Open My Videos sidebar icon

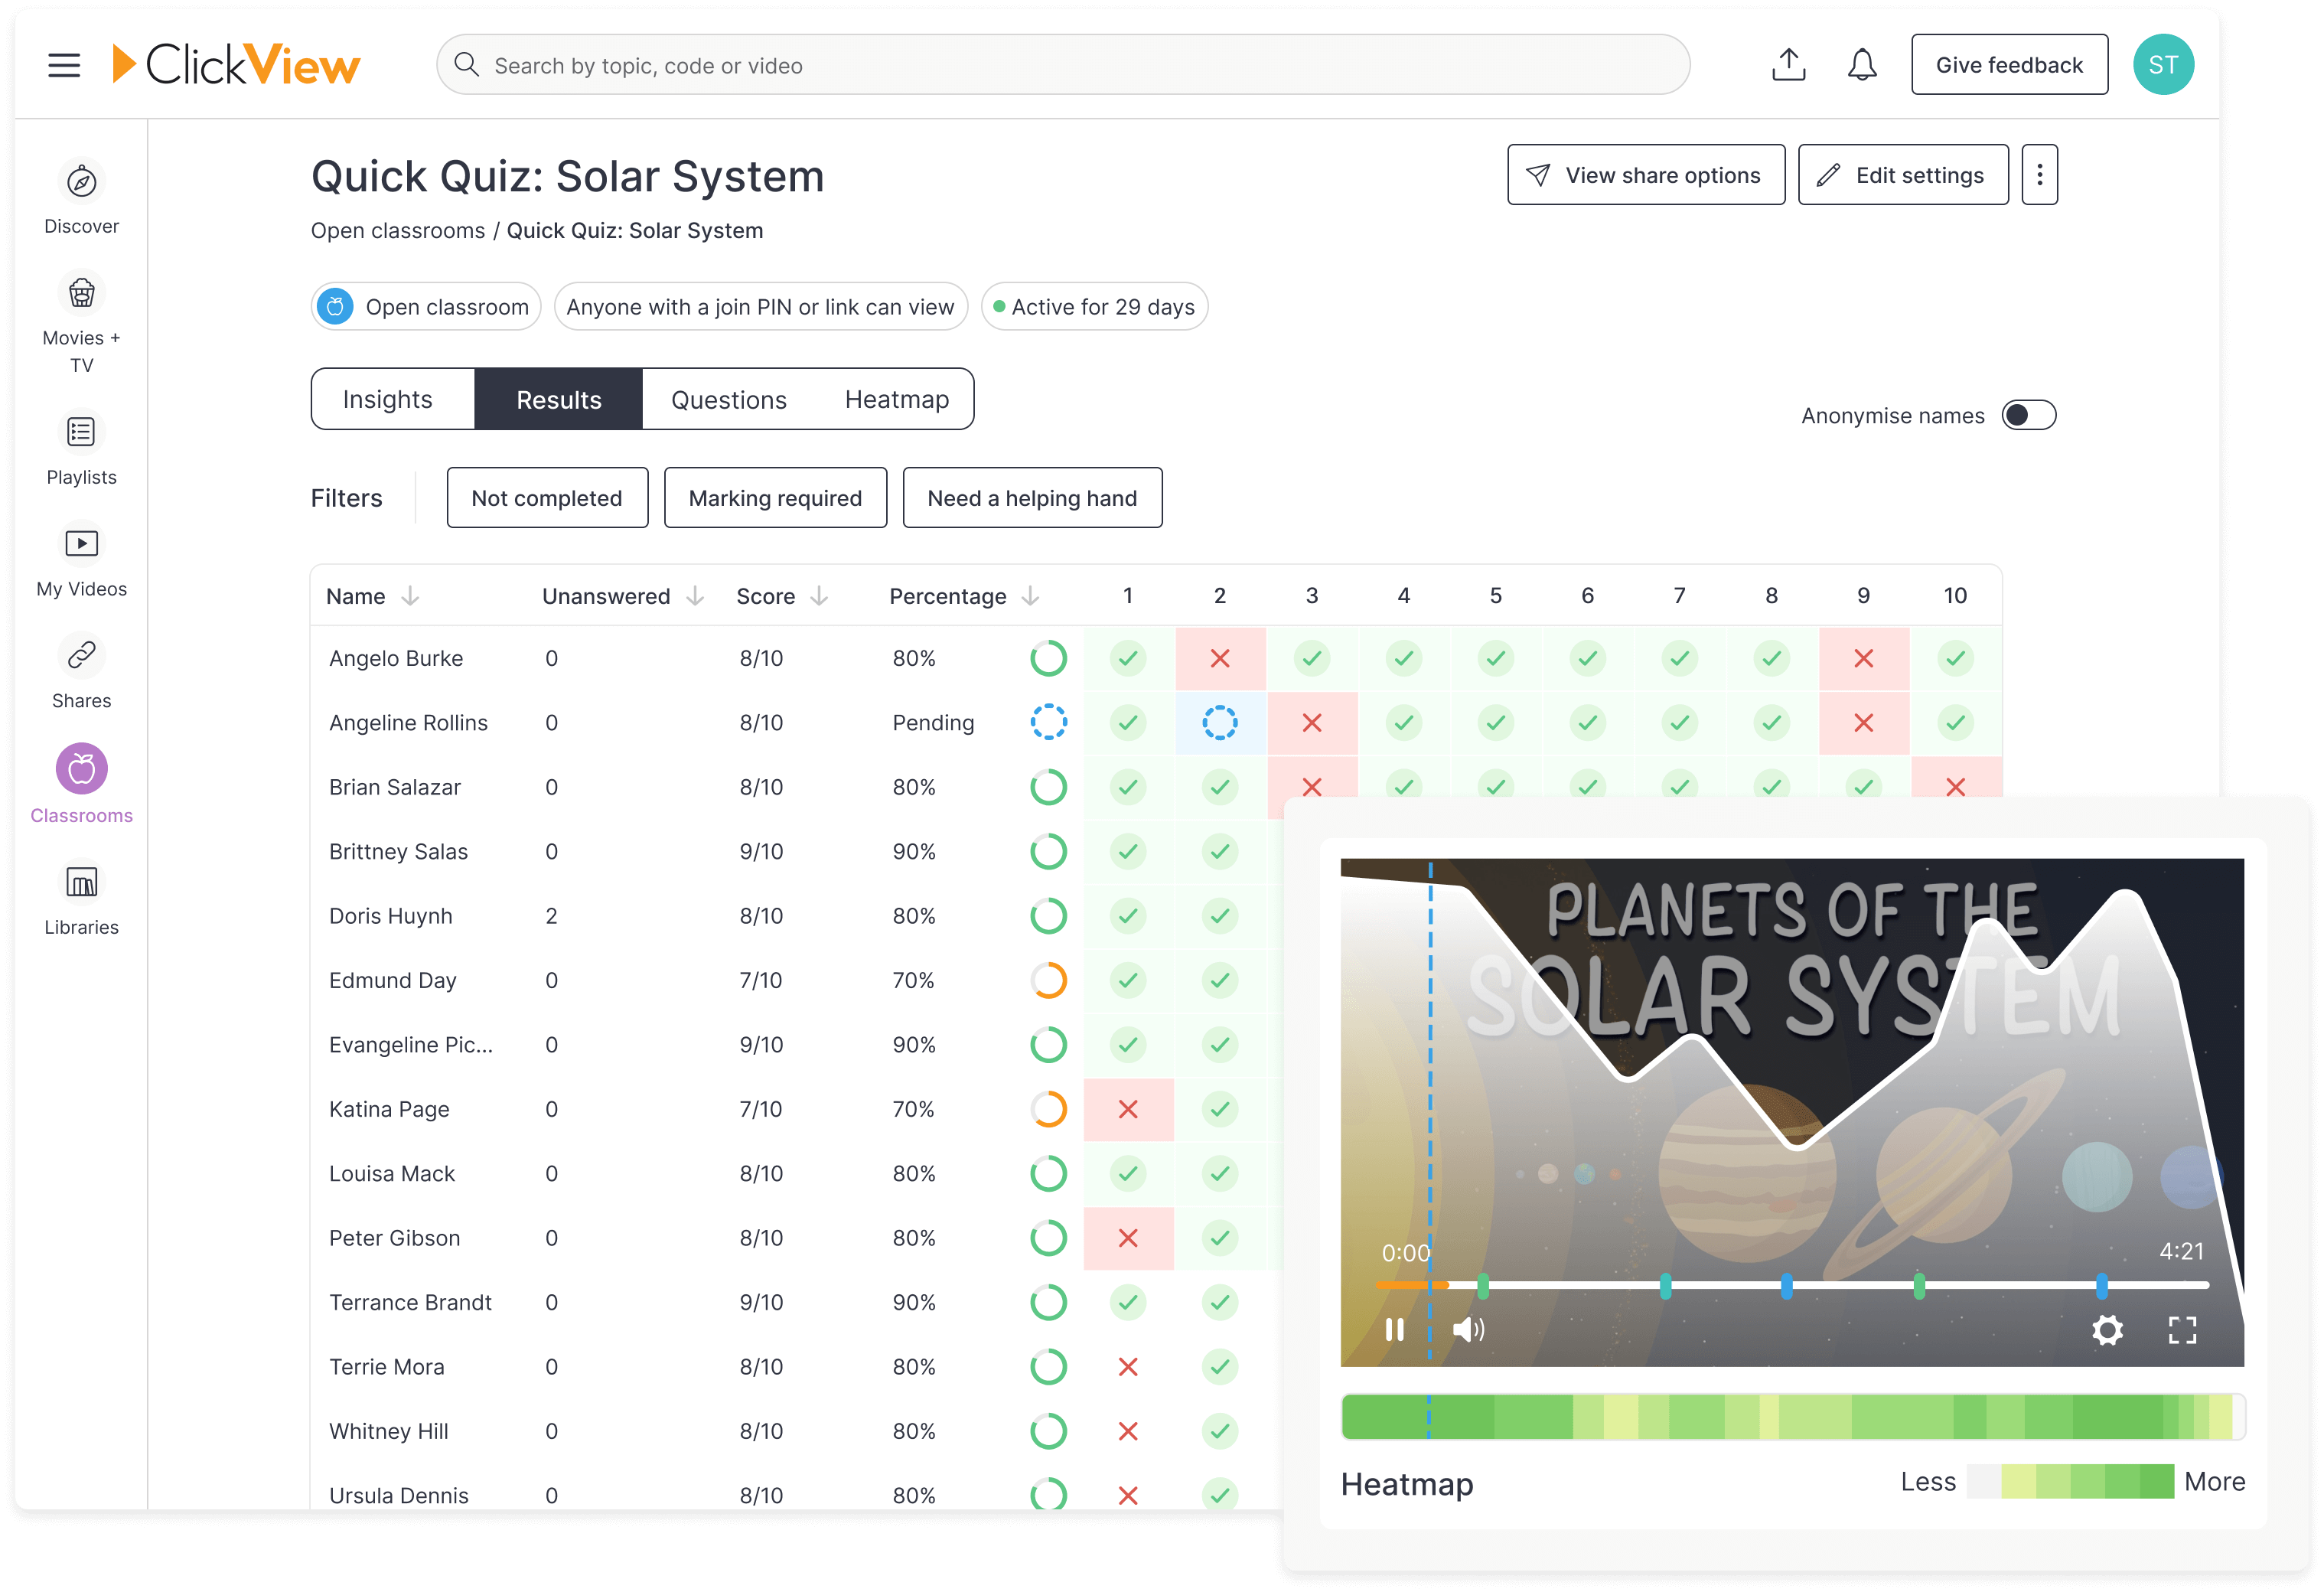click(x=81, y=544)
